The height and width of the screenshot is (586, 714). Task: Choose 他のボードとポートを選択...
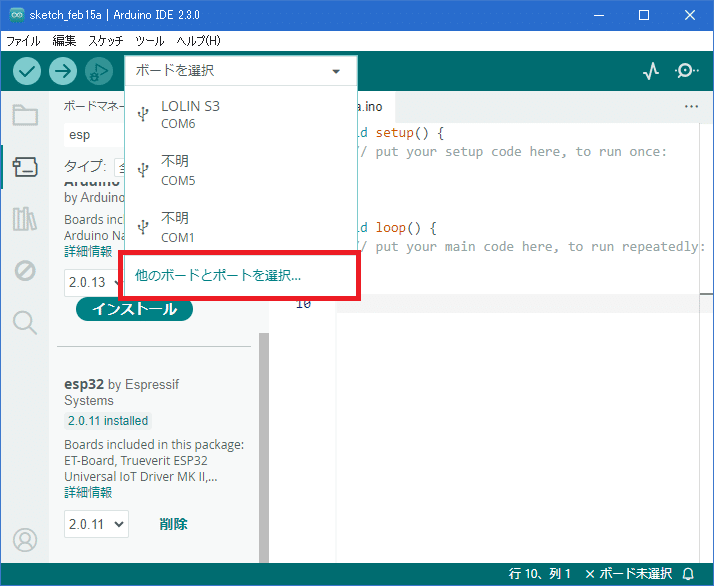point(240,275)
